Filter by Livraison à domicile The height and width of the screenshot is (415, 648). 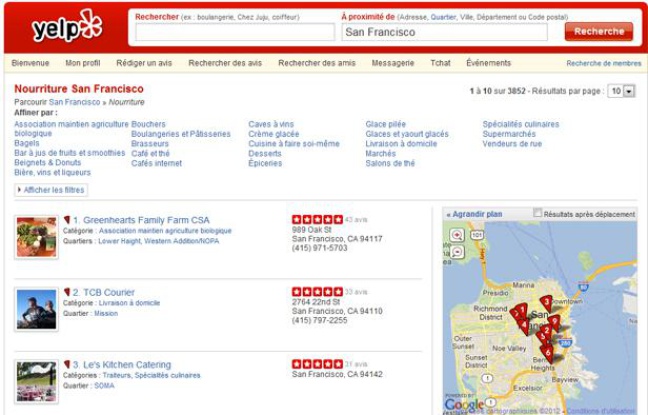401,143
